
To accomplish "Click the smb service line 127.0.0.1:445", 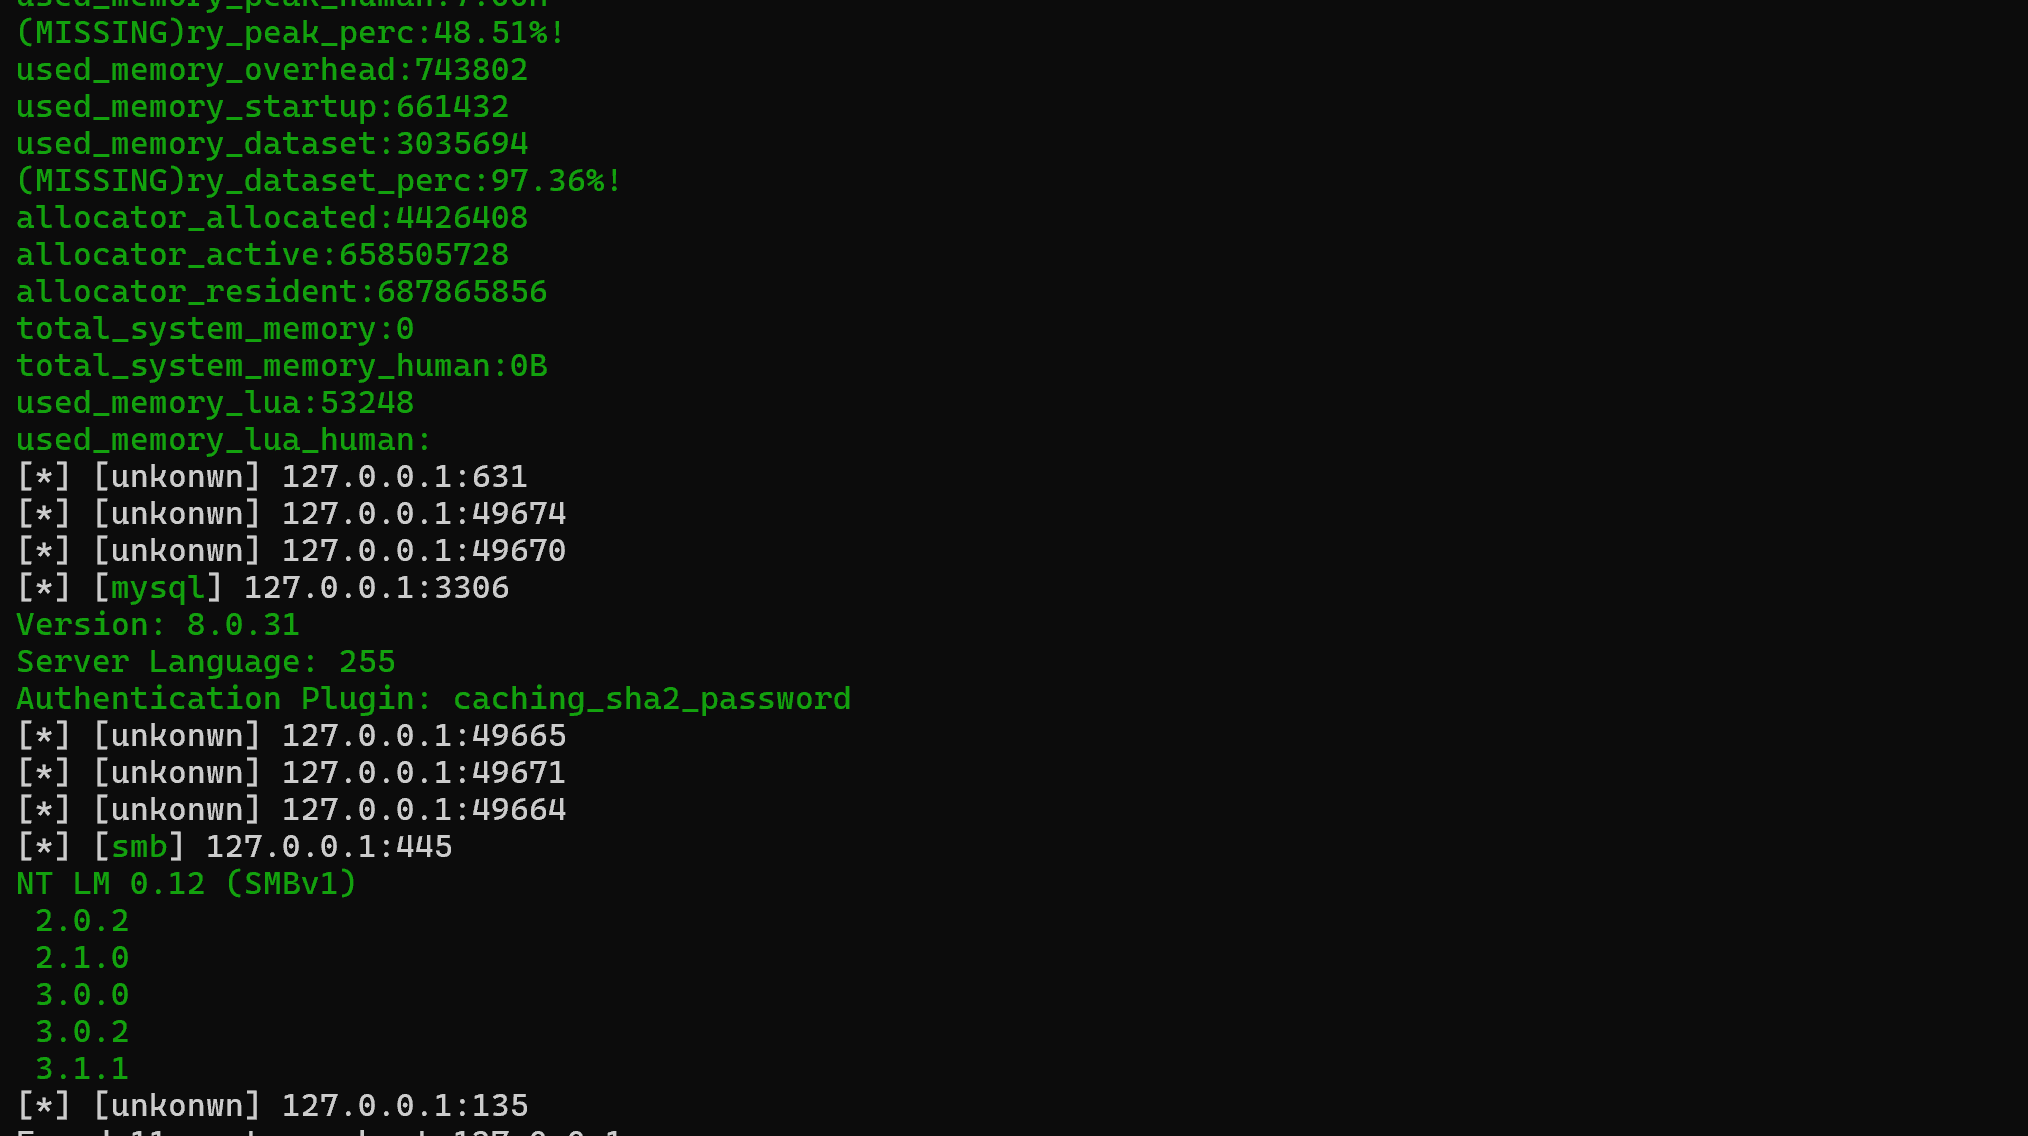I will 235,847.
